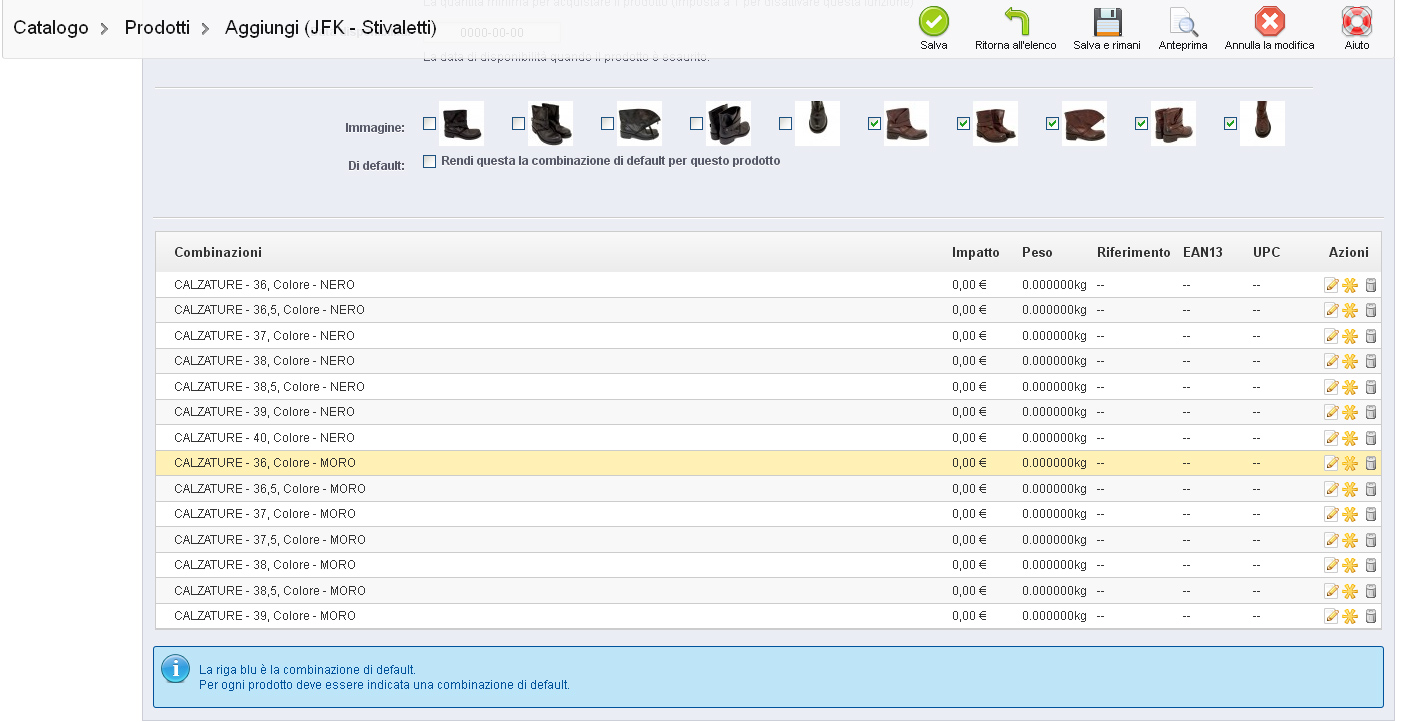
Task: Make 37 MORO the default combination
Action: [x=1350, y=514]
